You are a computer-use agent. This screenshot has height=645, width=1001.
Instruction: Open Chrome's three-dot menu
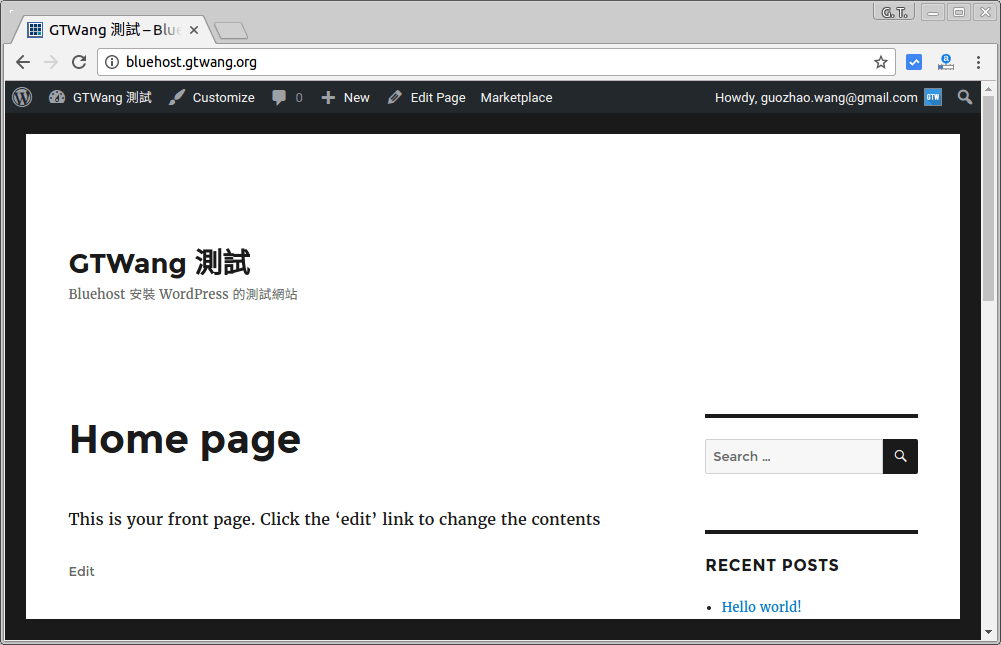[979, 62]
